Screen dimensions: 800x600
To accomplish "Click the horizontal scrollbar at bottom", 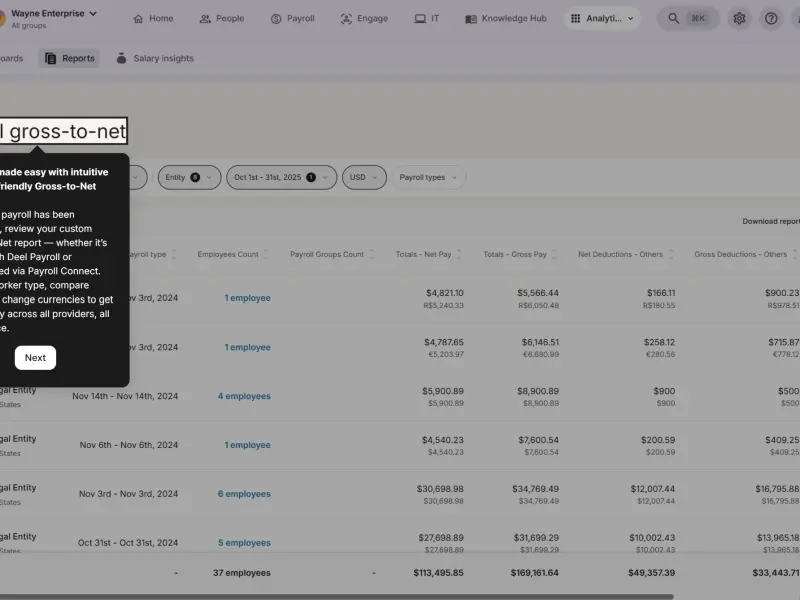I will point(337,596).
